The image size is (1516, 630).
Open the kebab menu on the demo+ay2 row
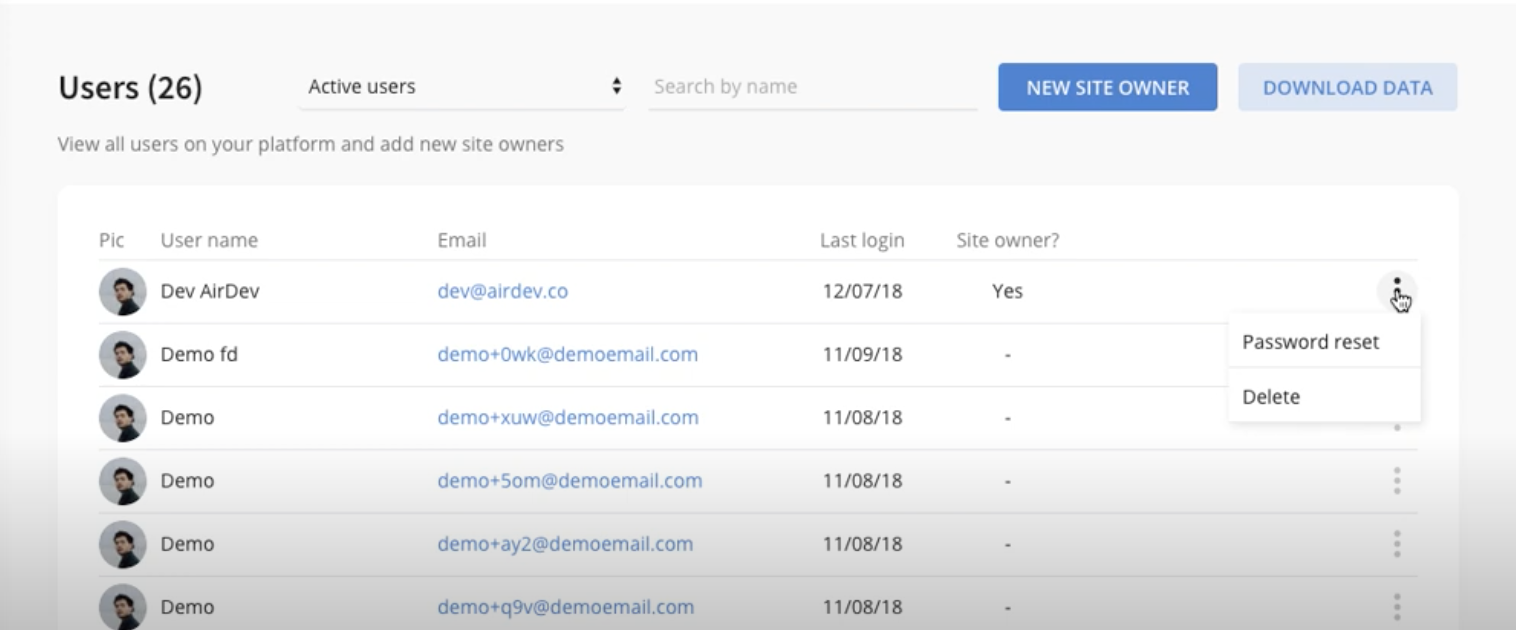[x=1396, y=544]
